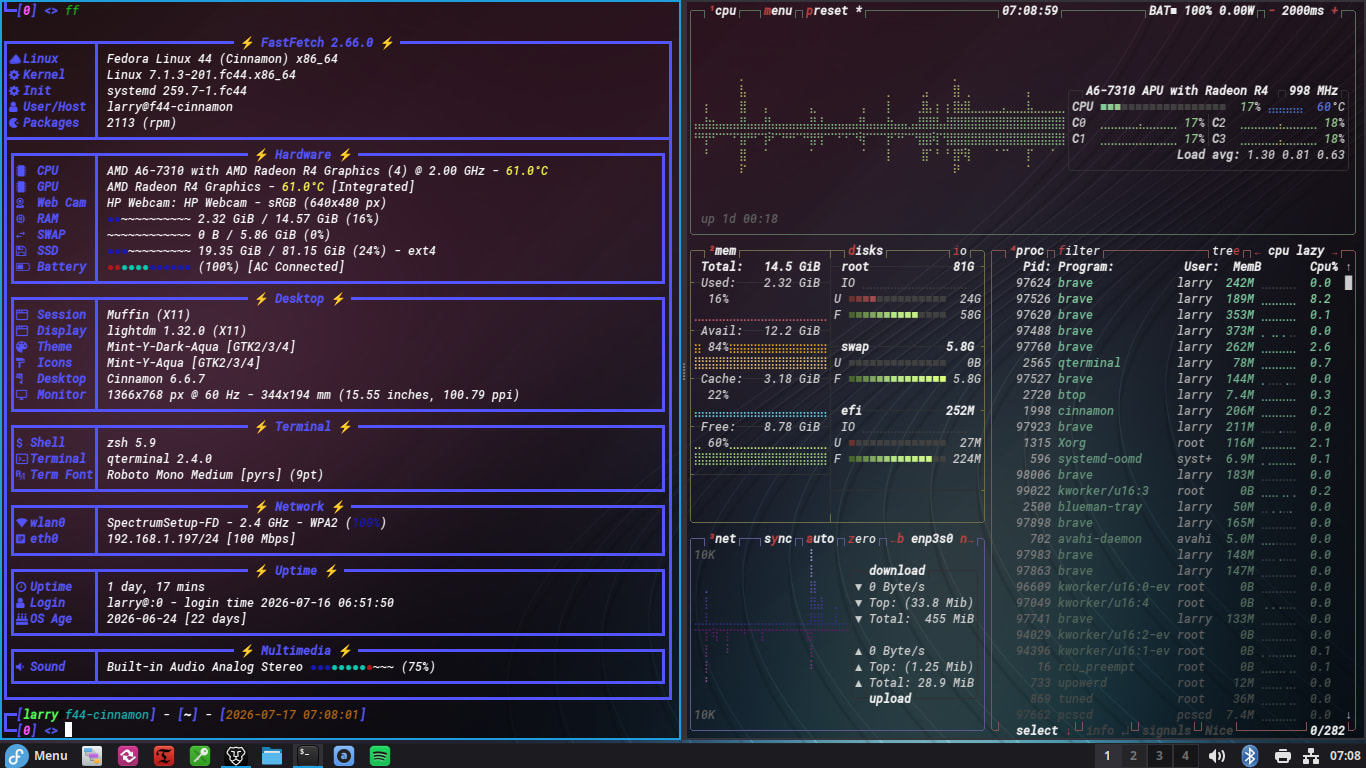
Task: Toggle the btop cpu box
Action: pyautogui.click(x=723, y=11)
